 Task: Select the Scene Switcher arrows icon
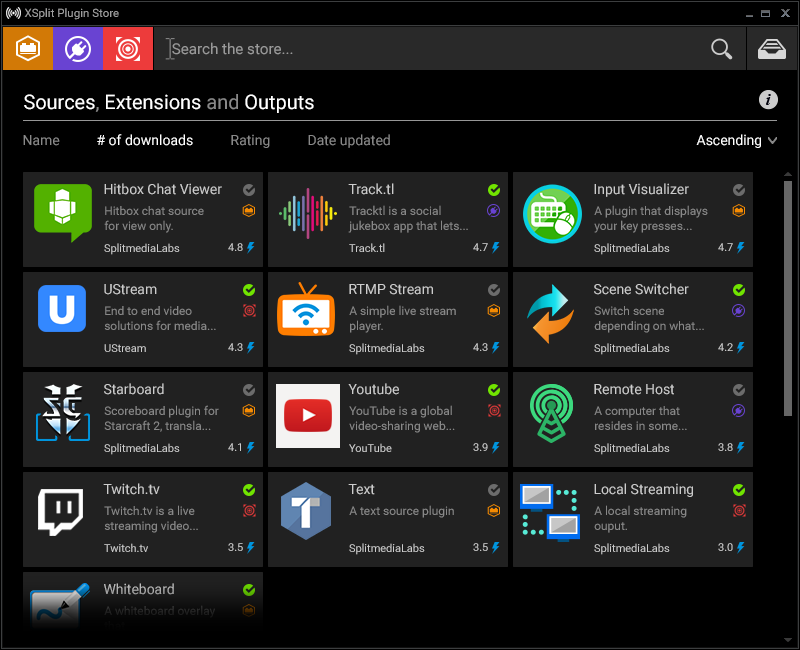coord(549,313)
